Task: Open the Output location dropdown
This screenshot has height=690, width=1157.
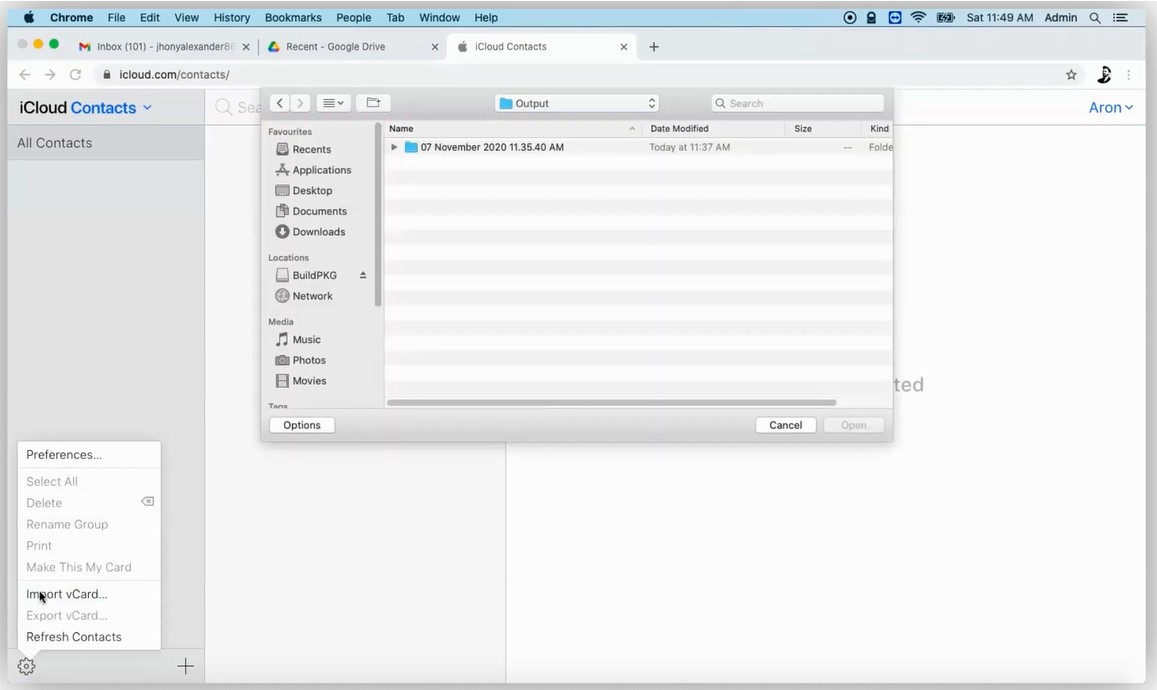Action: tap(577, 102)
